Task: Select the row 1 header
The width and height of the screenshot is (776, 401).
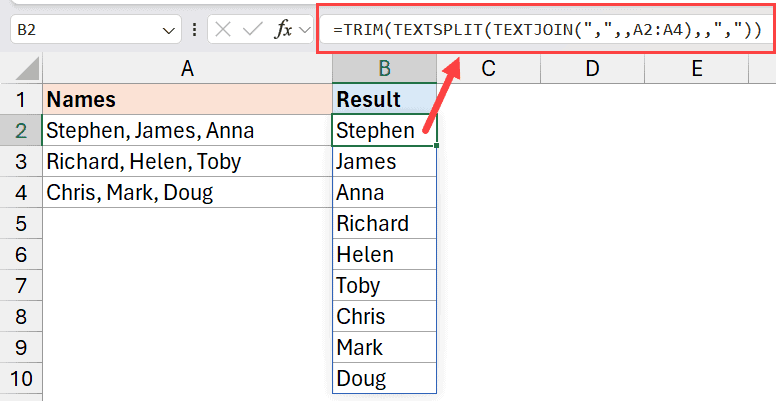Action: pos(20,100)
